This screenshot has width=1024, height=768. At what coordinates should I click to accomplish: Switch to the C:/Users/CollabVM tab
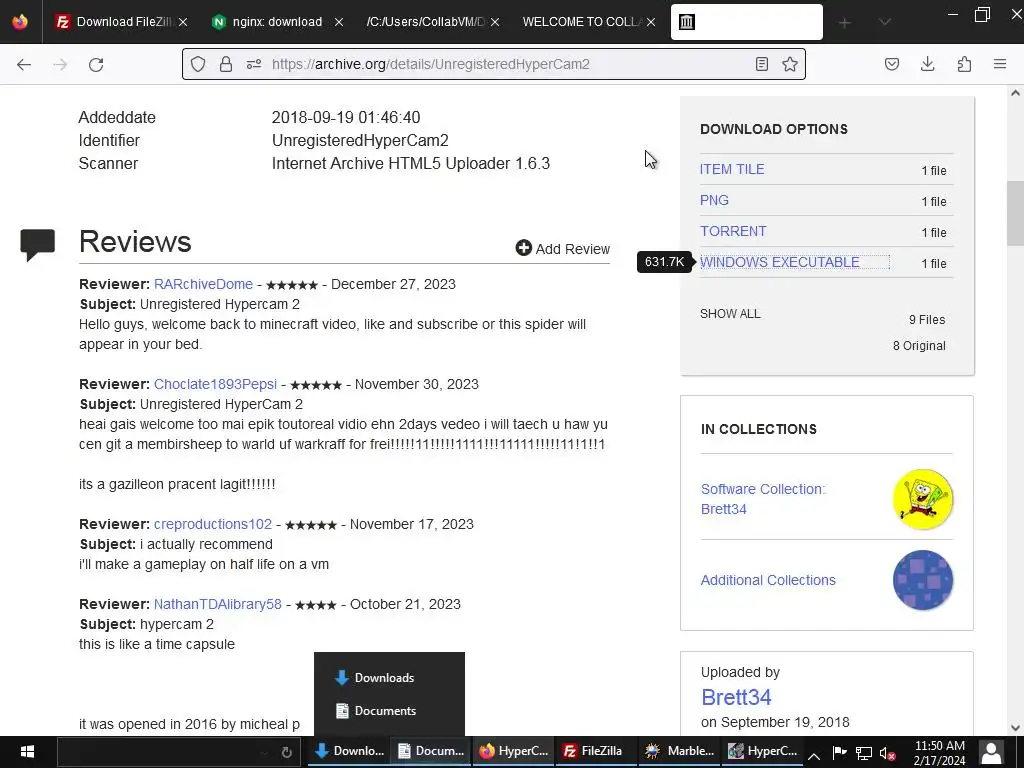[426, 22]
